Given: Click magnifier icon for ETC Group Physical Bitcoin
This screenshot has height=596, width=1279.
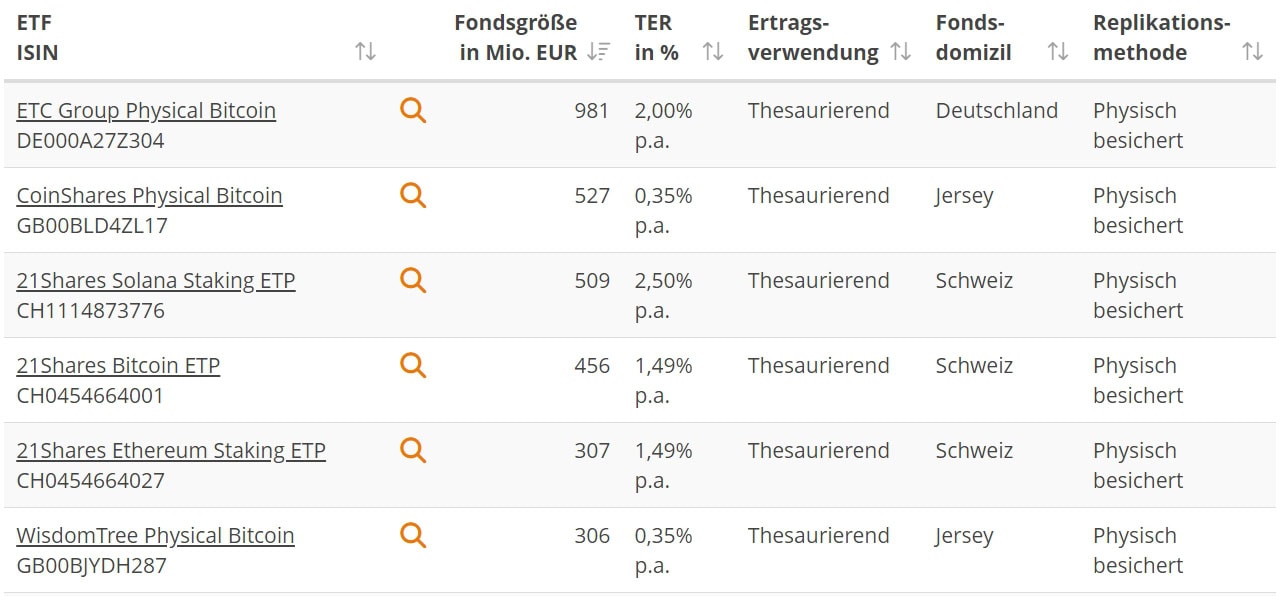Looking at the screenshot, I should point(413,110).
